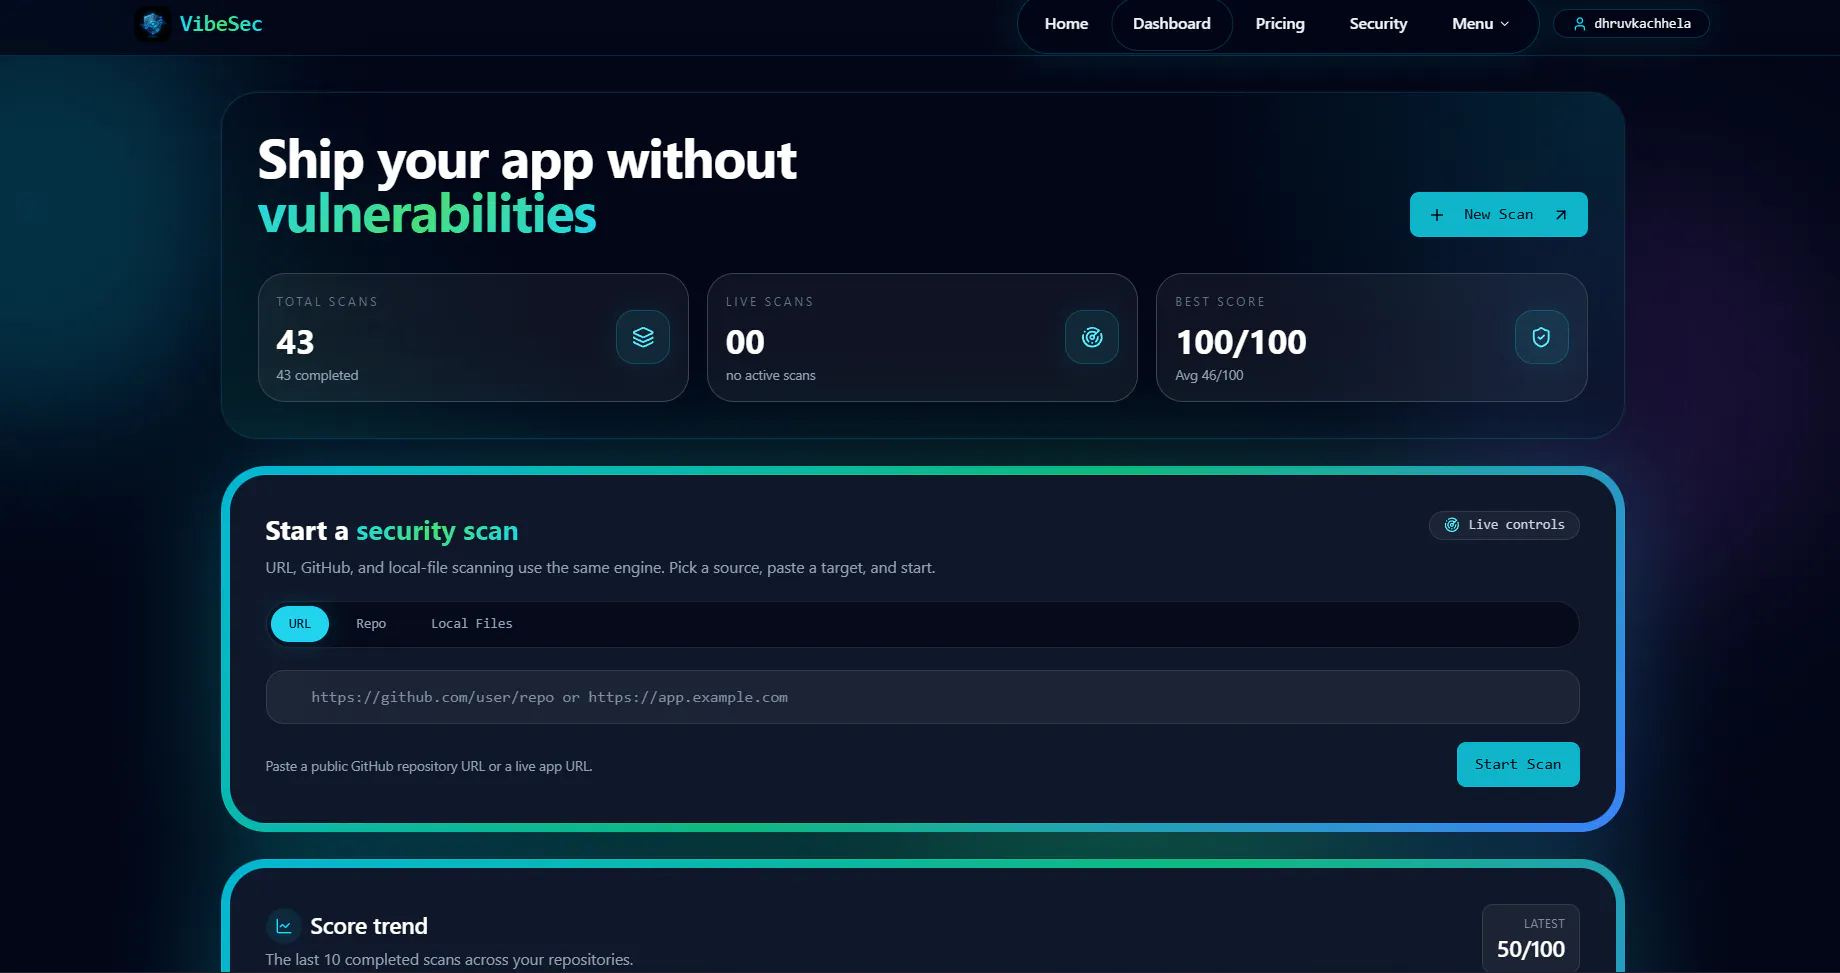Image resolution: width=1840 pixels, height=973 pixels.
Task: Click the 'Score trend' heading
Action: 369,926
